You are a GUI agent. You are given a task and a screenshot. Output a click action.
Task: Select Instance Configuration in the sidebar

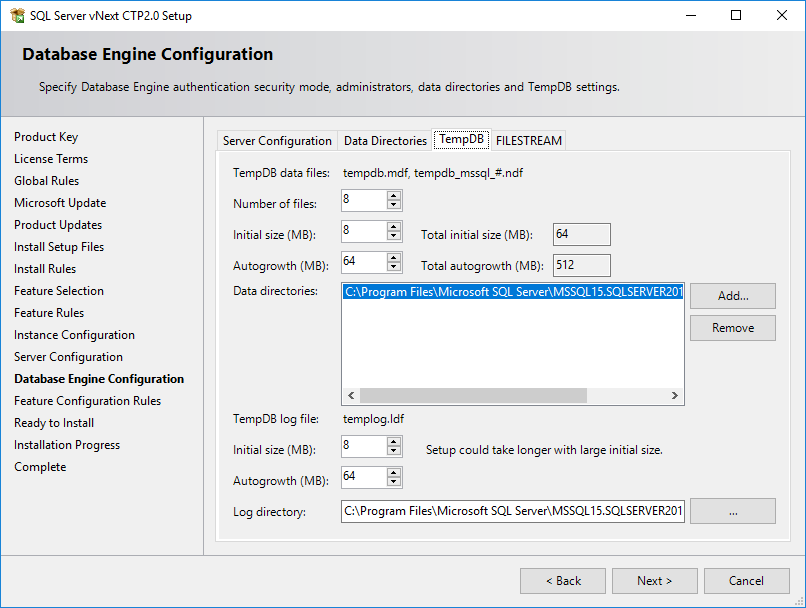click(72, 334)
